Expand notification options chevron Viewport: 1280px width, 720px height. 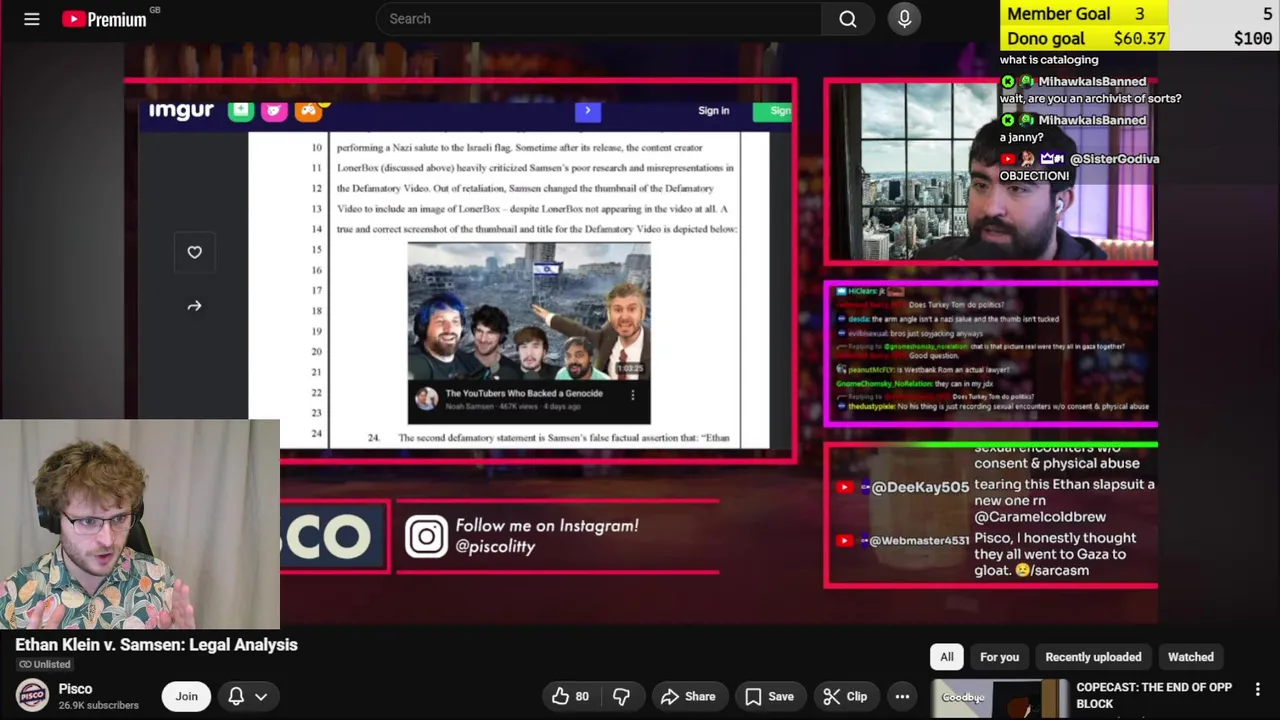(x=261, y=696)
